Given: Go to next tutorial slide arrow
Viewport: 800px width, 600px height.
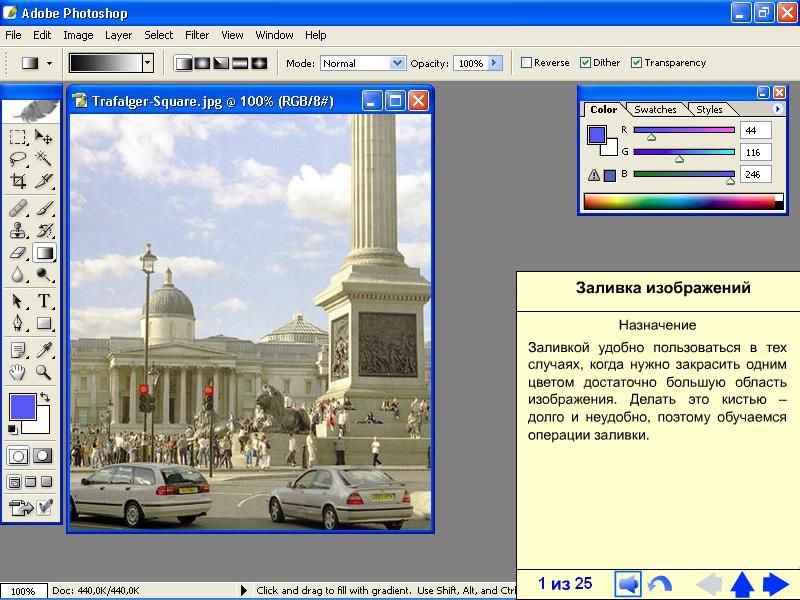Looking at the screenshot, I should pos(776,584).
